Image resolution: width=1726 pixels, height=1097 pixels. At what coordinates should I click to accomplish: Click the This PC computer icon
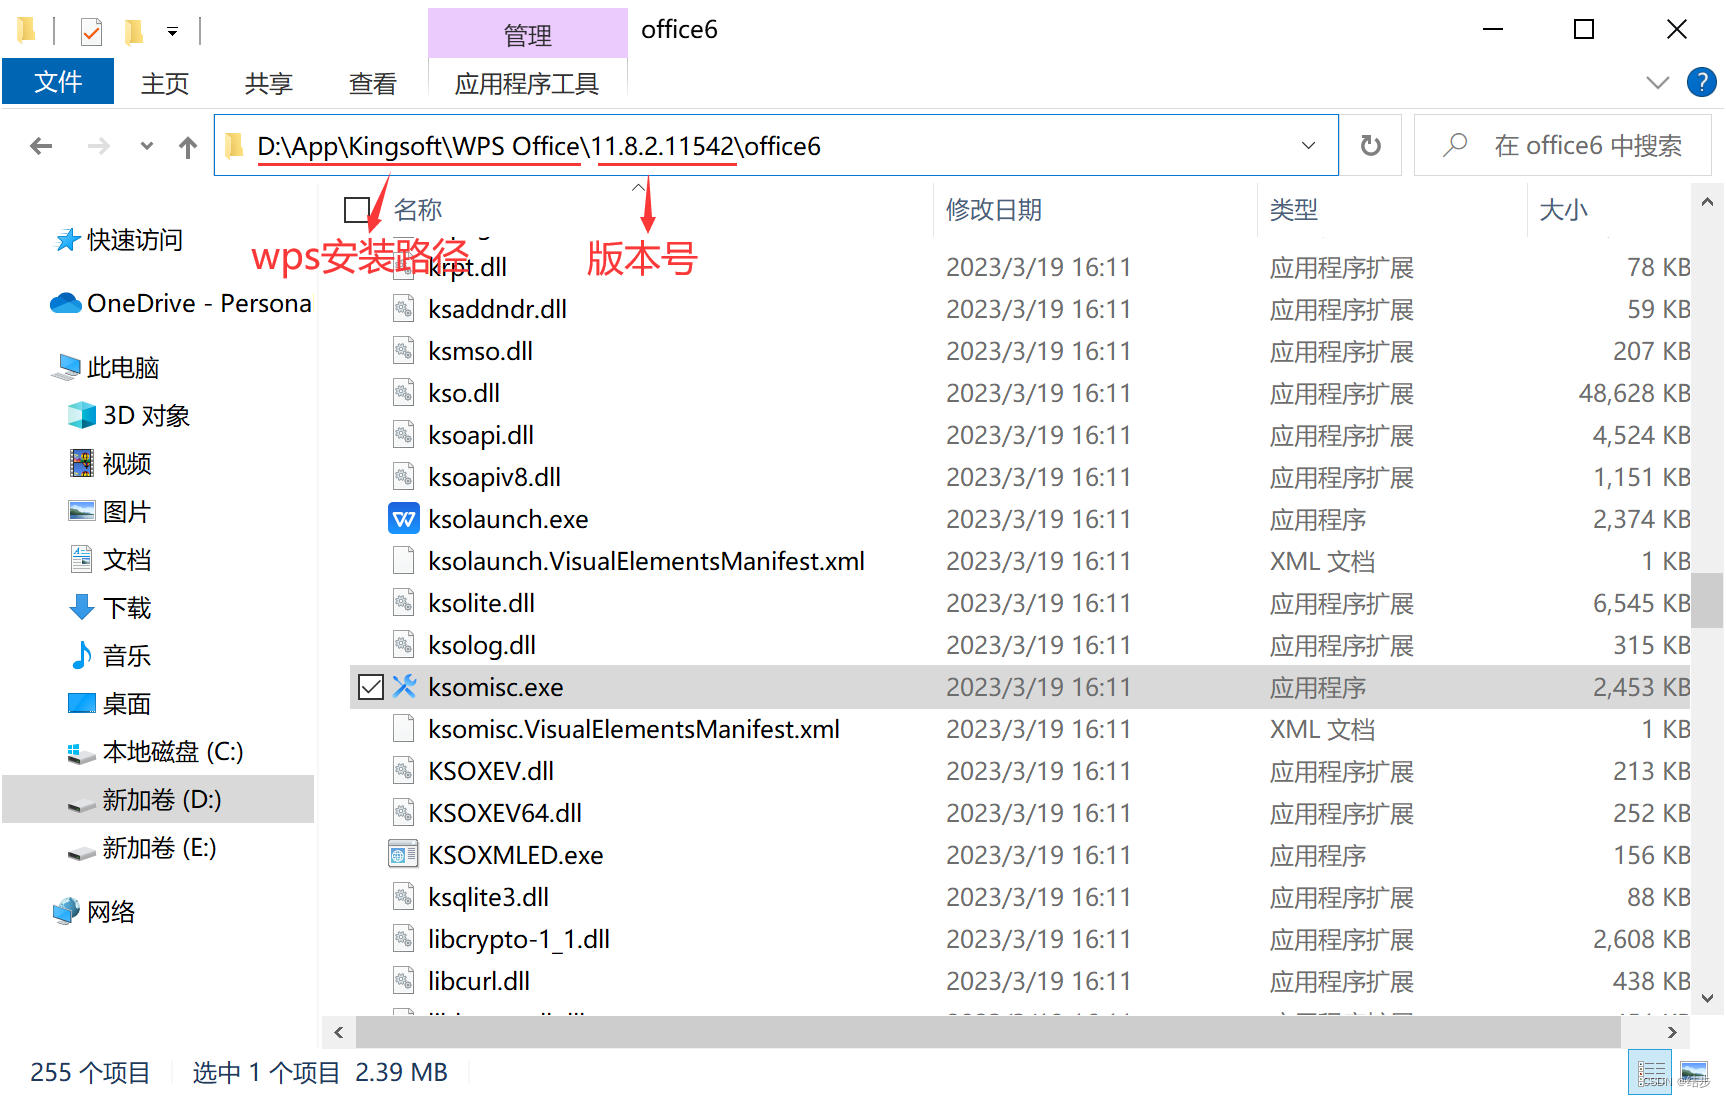[67, 367]
